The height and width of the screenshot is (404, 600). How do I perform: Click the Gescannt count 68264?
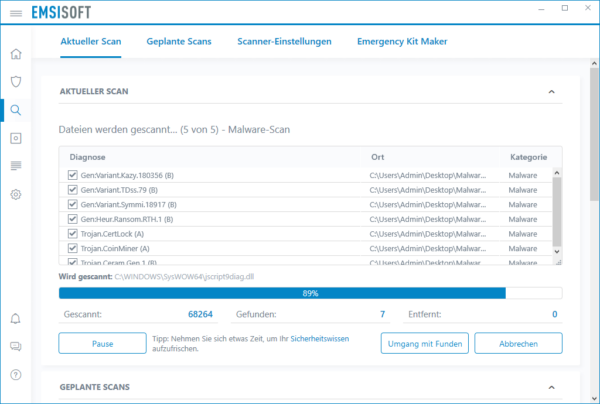200,314
